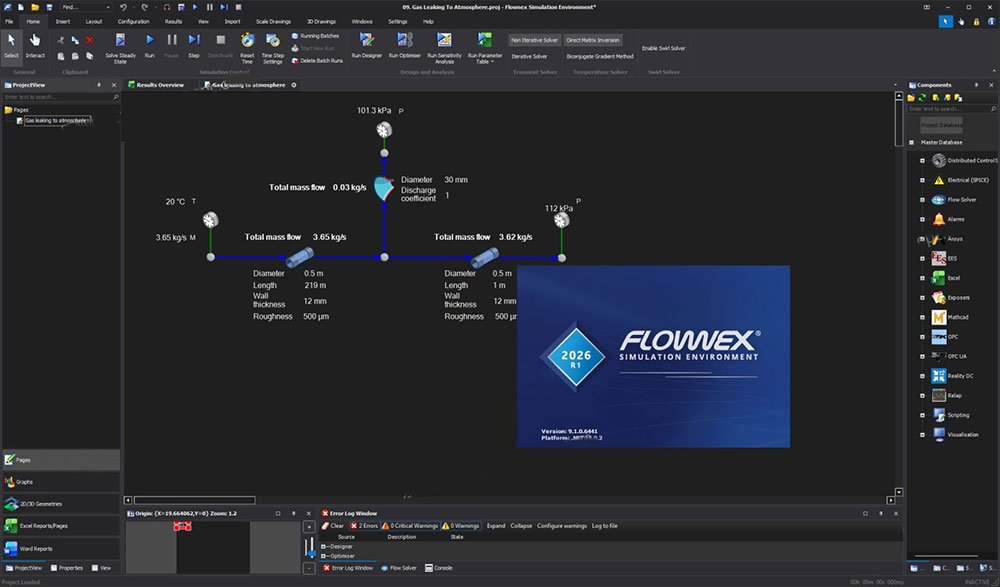This screenshot has height=587, width=1000.
Task: Open the Help ribbon tab
Action: pos(428,22)
